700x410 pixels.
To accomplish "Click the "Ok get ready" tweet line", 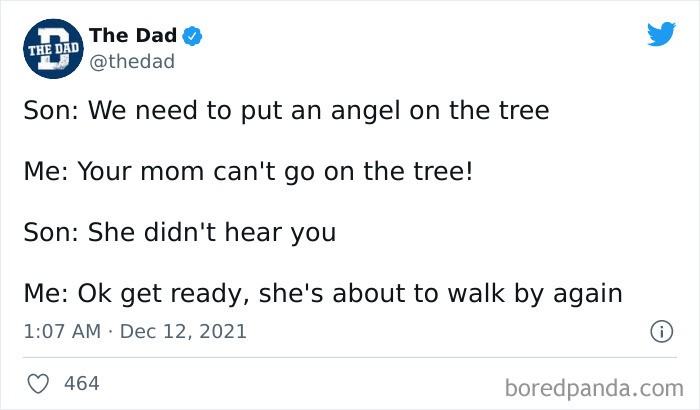I will click(x=323, y=295).
